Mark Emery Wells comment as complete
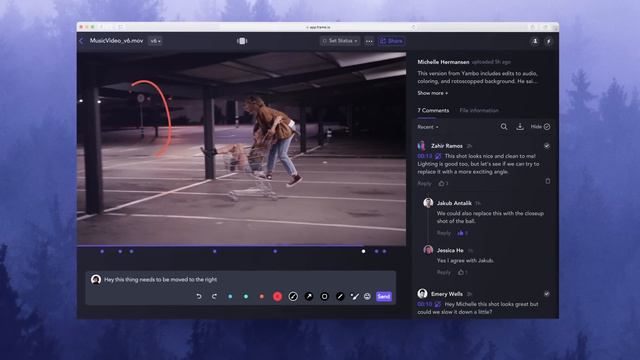 pos(547,294)
